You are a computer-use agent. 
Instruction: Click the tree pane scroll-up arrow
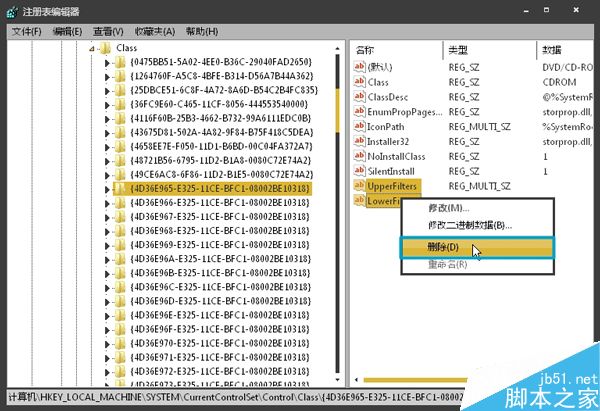click(x=337, y=49)
